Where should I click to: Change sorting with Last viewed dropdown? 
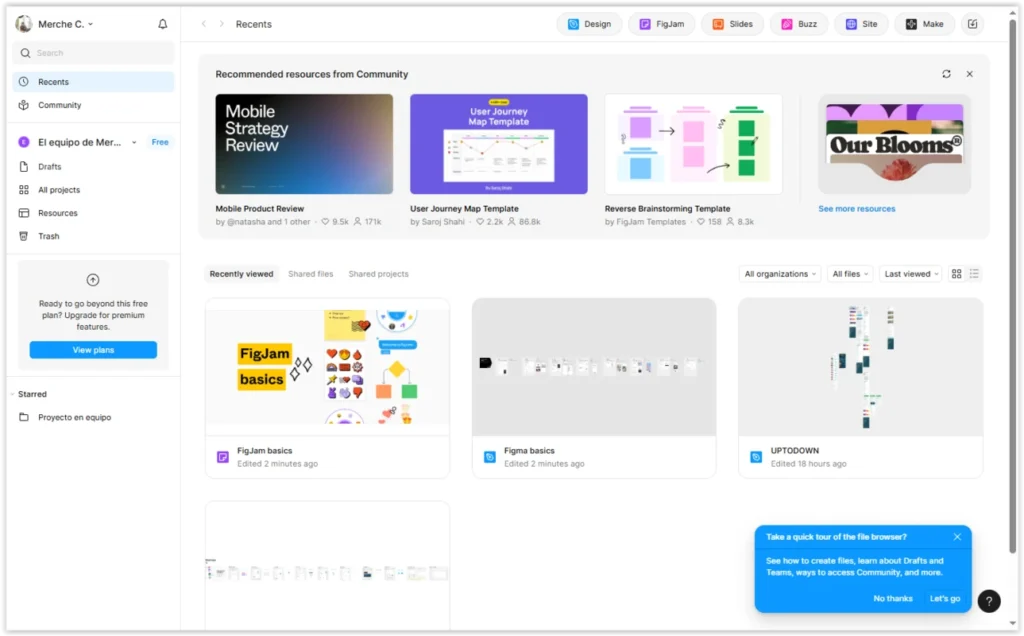click(x=909, y=273)
